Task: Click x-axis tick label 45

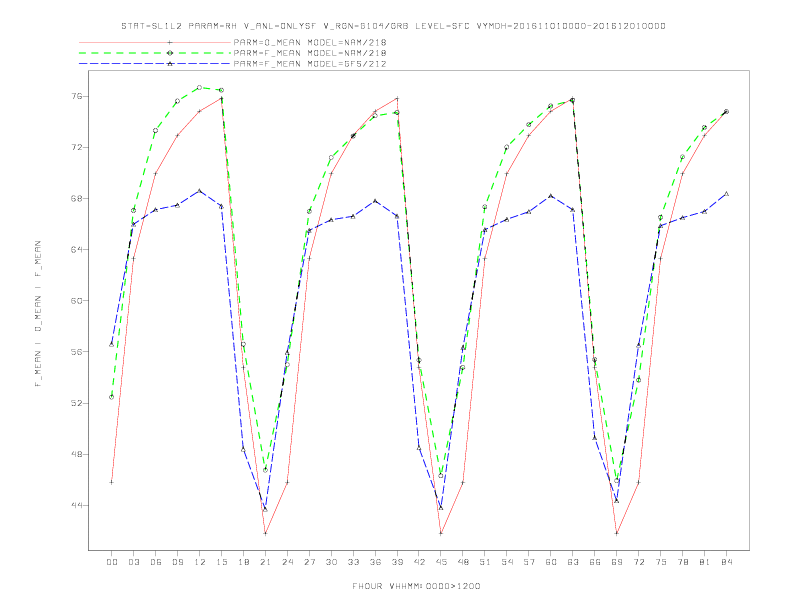Action: click(x=441, y=562)
